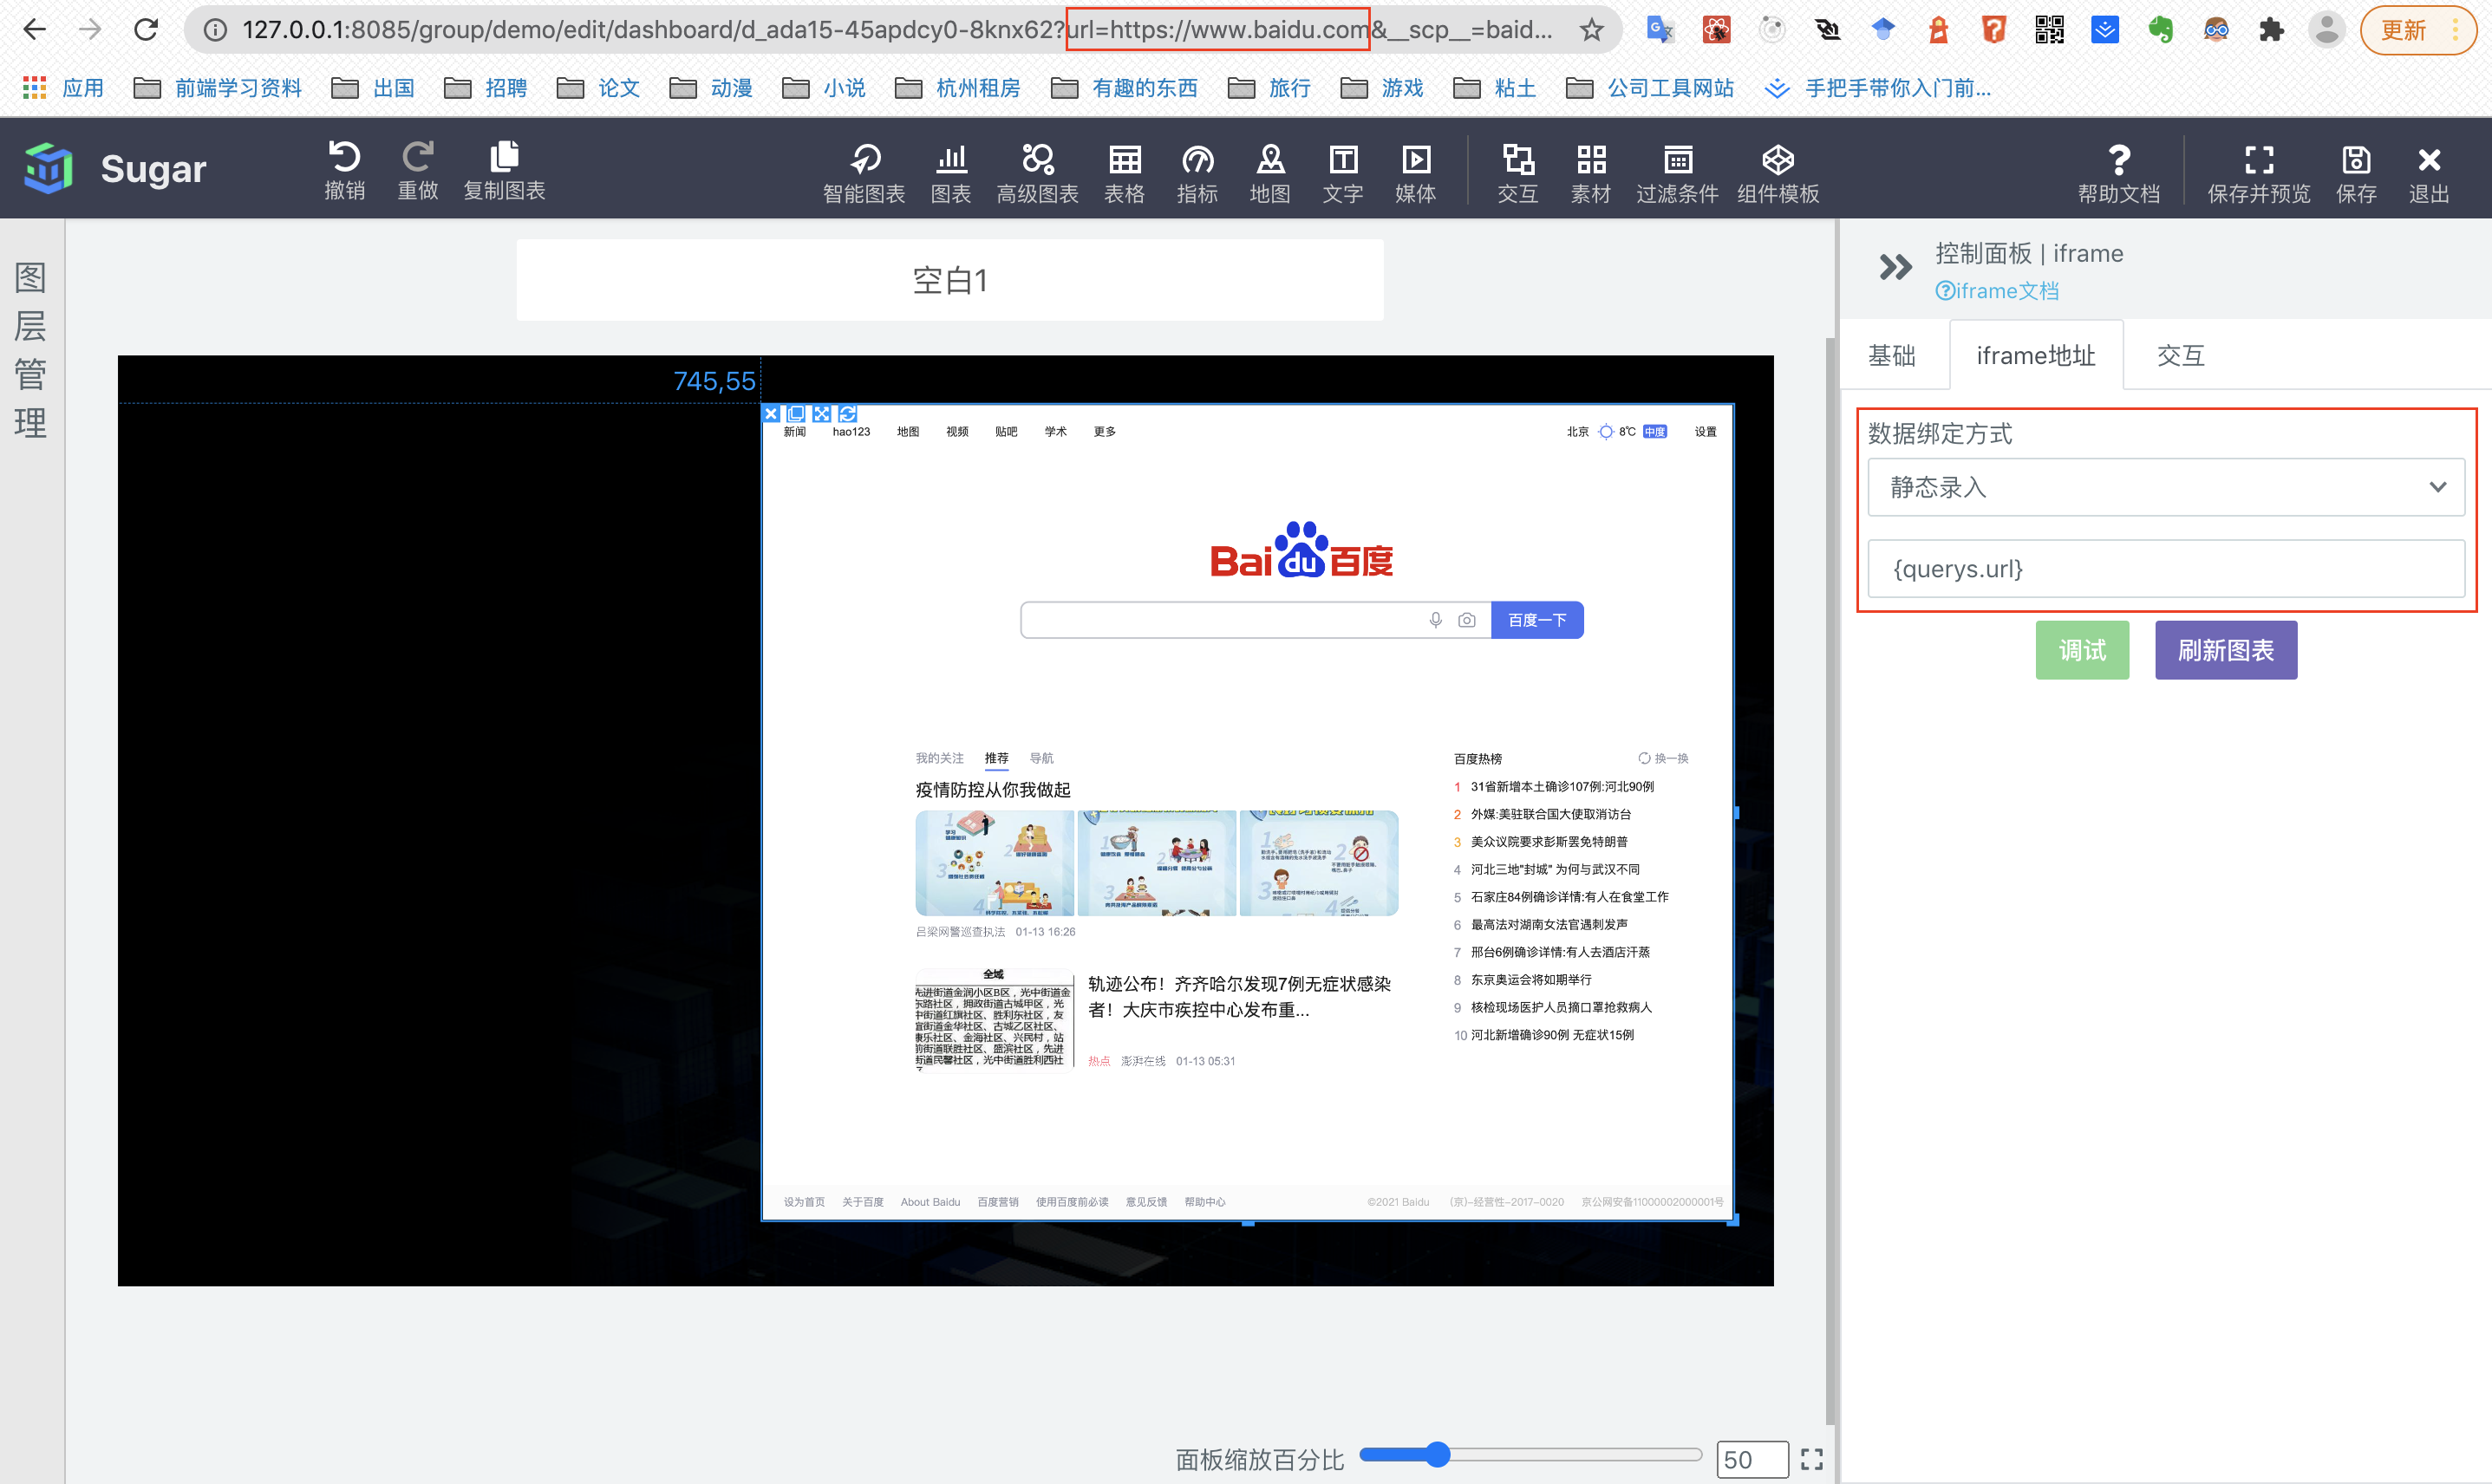Open the browser extensions puzzle icon
The width and height of the screenshot is (2492, 1484).
pos(2271,30)
